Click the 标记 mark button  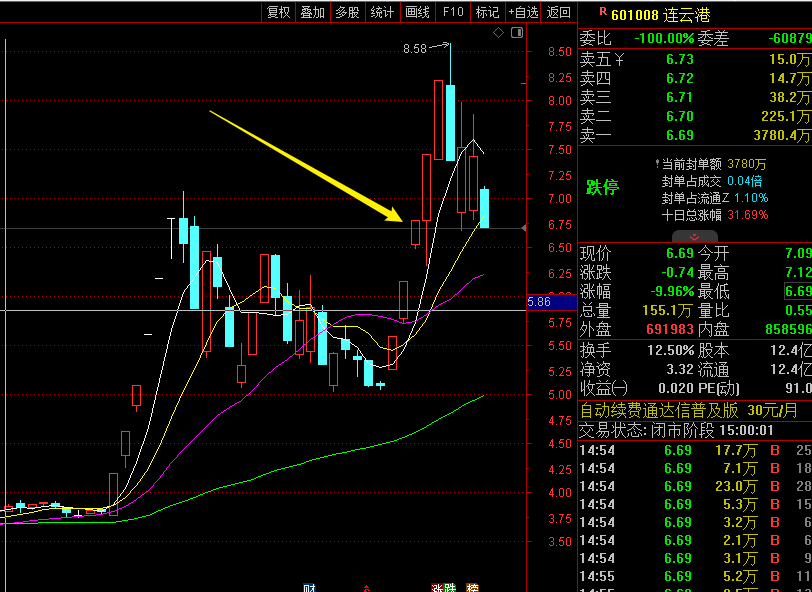coord(487,12)
